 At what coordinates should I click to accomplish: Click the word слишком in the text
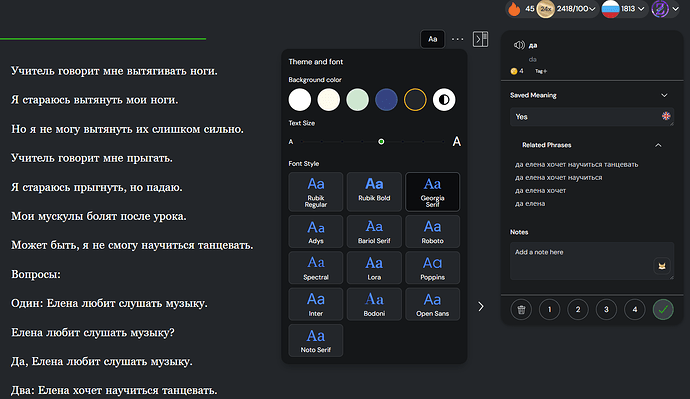click(x=176, y=129)
